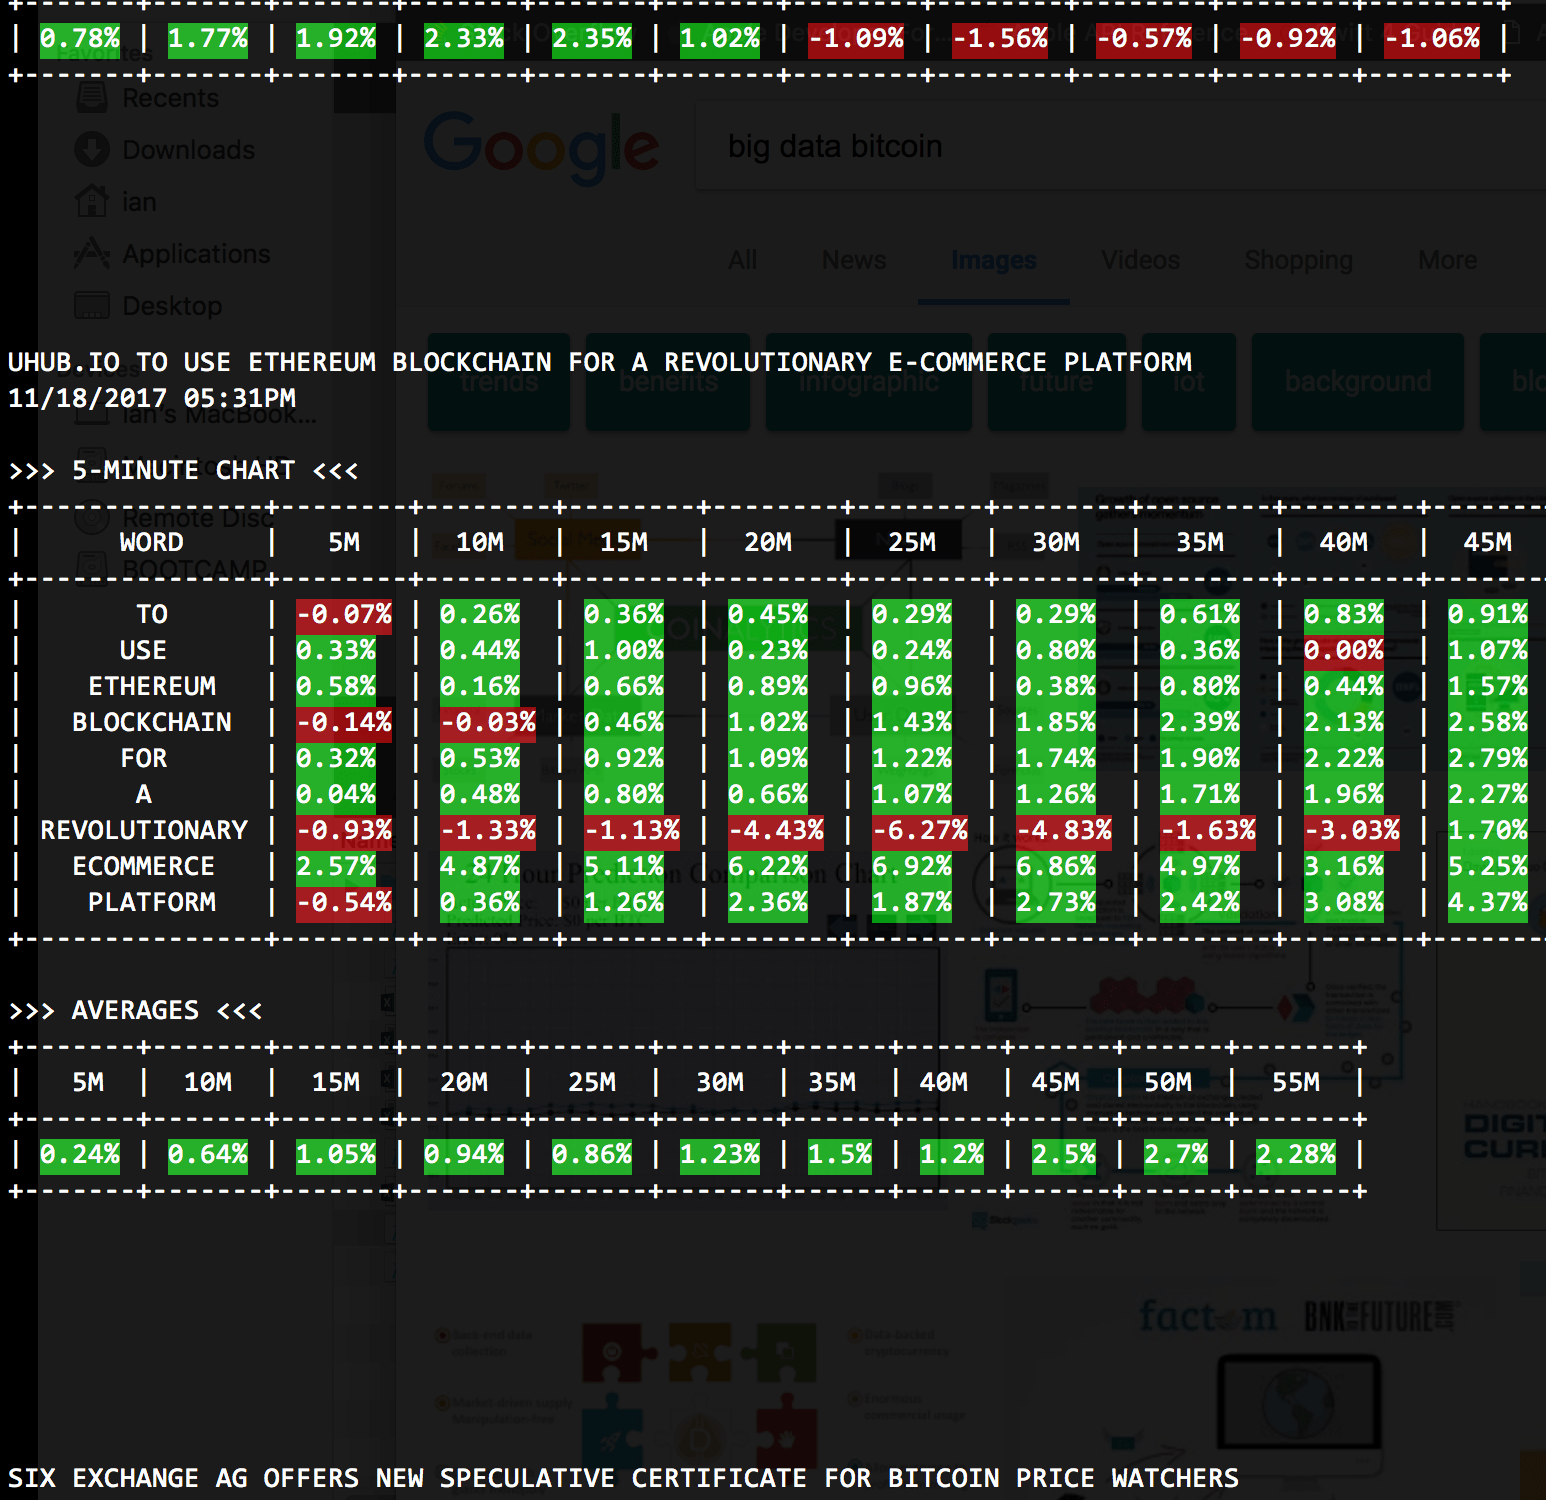This screenshot has height=1500, width=1546.
Task: Click the home icon next to ian
Action: [92, 202]
